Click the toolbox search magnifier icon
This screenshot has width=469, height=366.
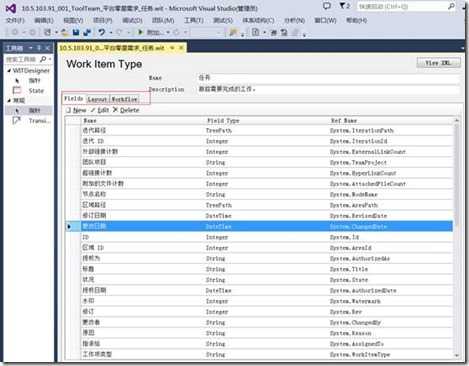click(43, 59)
